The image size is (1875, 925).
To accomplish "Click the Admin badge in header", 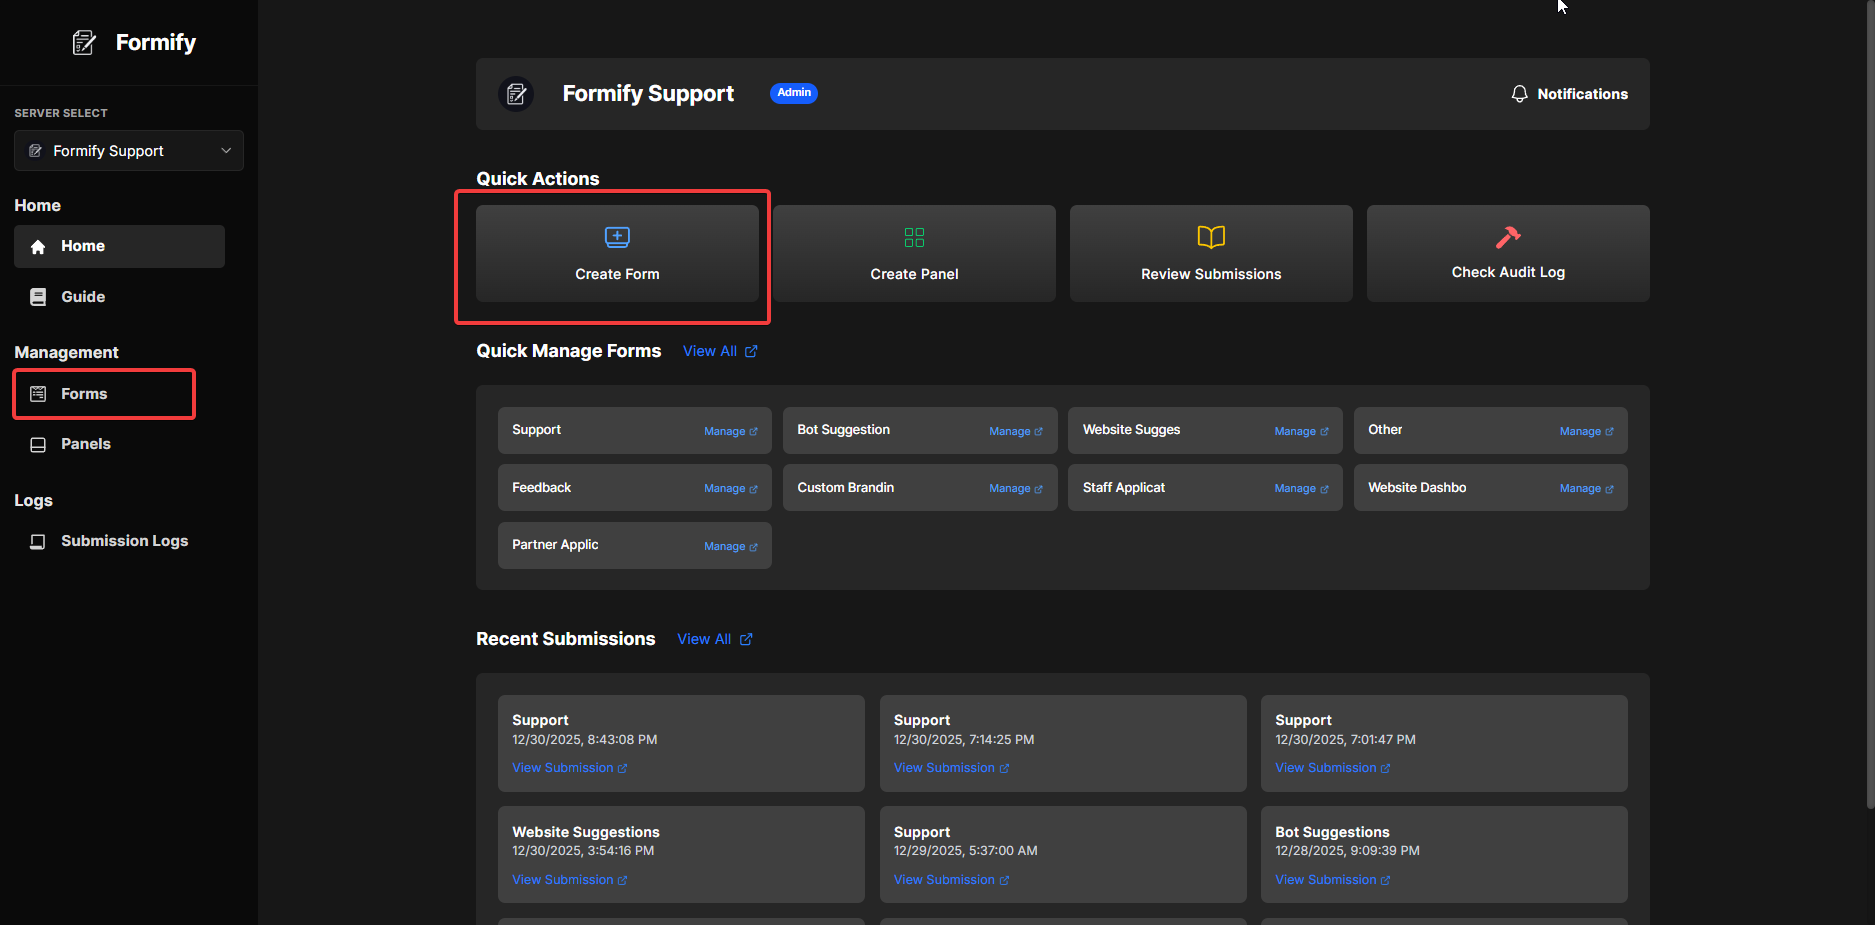I will (794, 93).
